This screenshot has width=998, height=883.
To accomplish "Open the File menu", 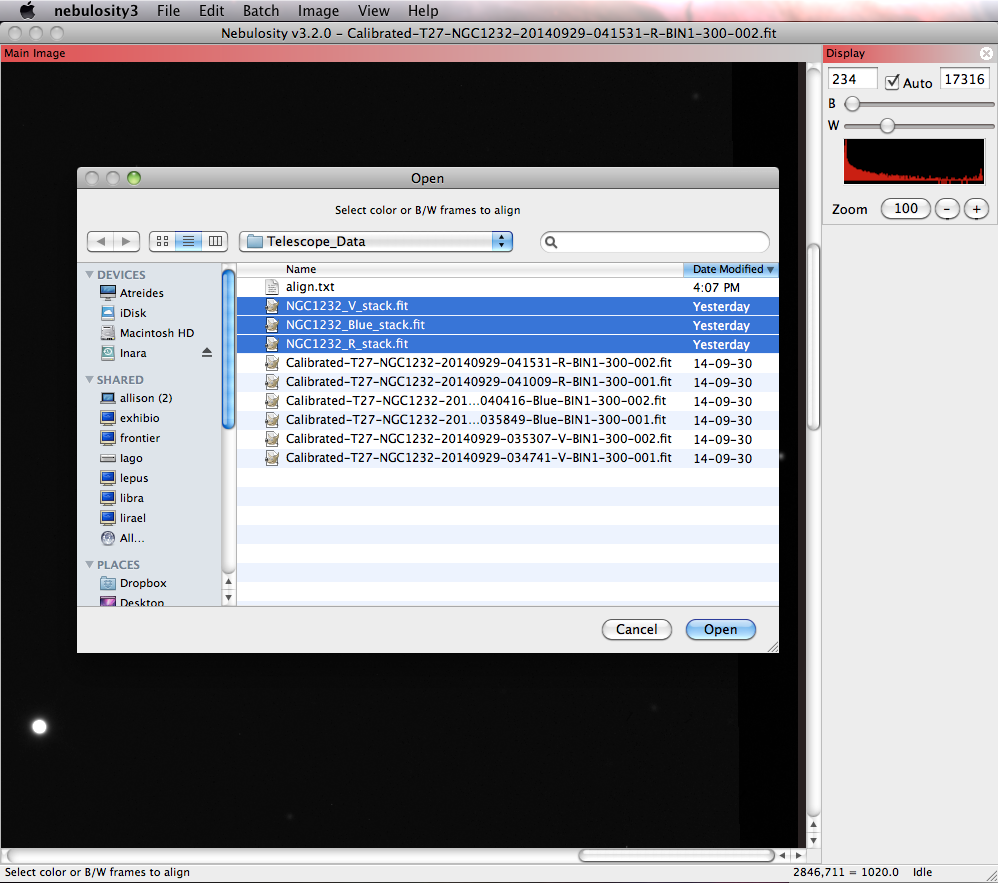I will [168, 11].
